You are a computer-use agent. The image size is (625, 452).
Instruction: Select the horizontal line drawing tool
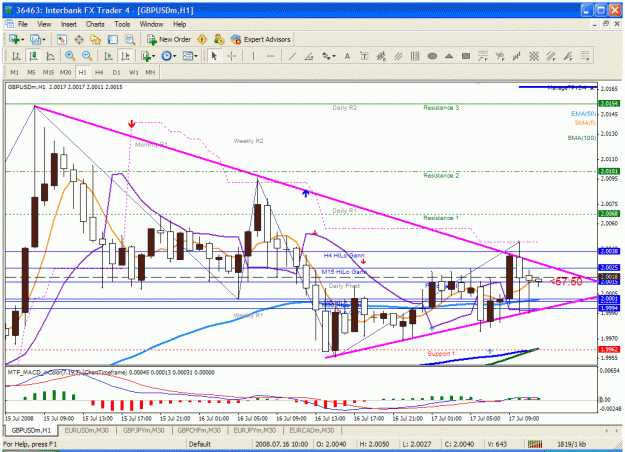tap(270, 56)
